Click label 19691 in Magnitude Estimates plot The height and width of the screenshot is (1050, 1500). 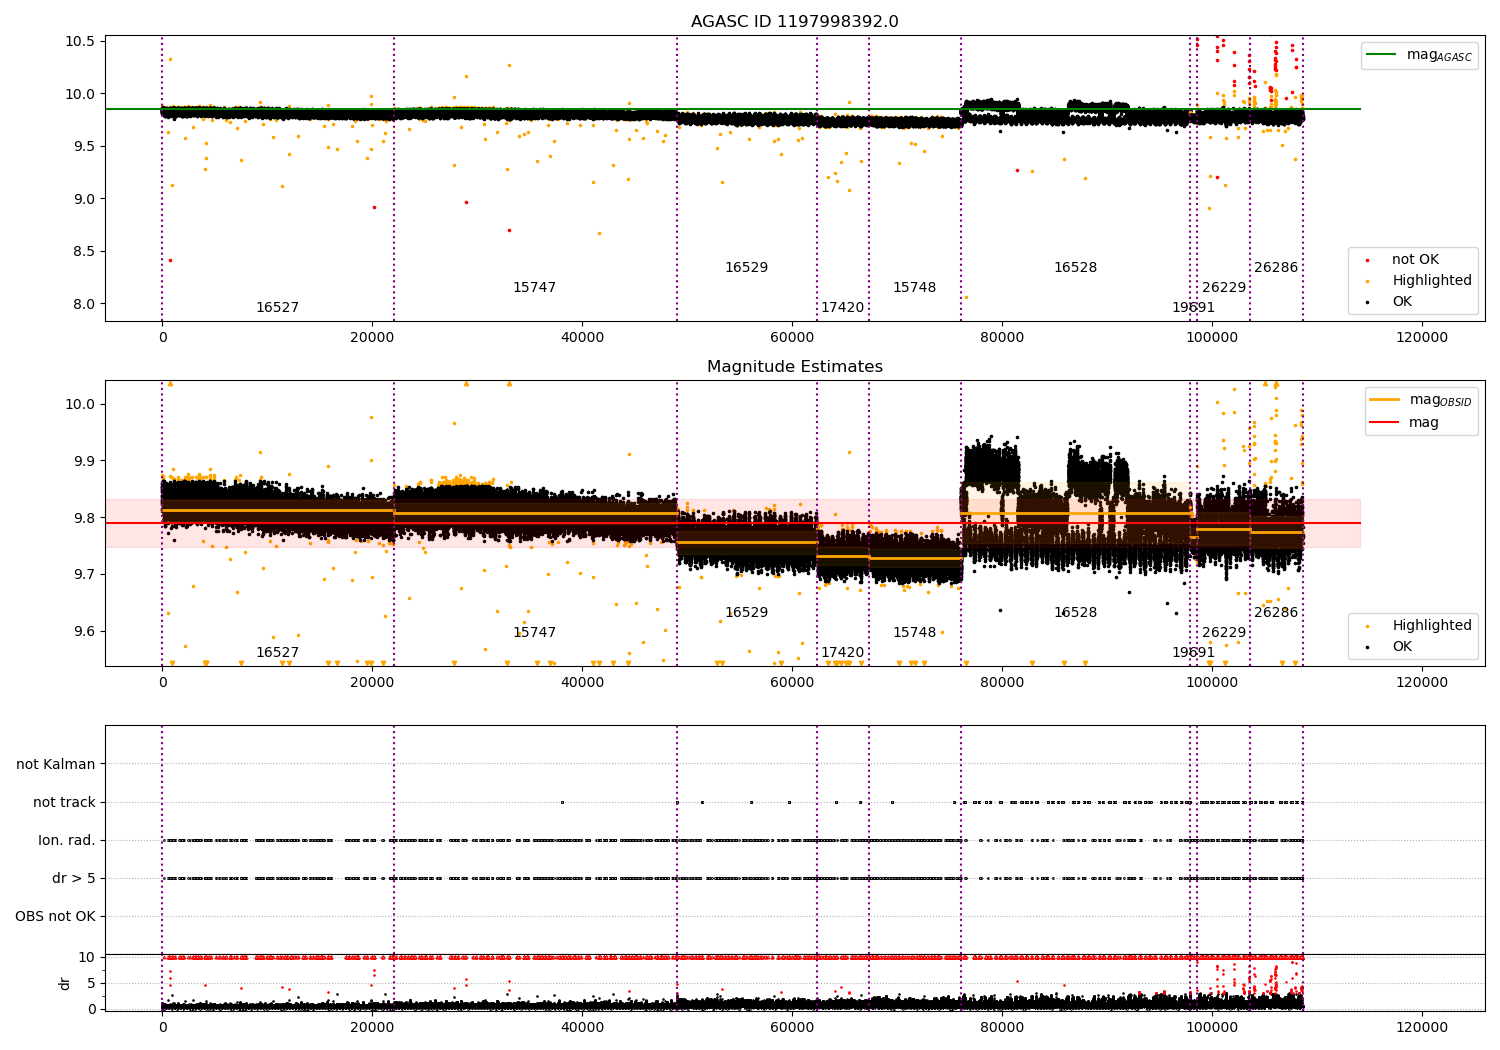[1193, 653]
